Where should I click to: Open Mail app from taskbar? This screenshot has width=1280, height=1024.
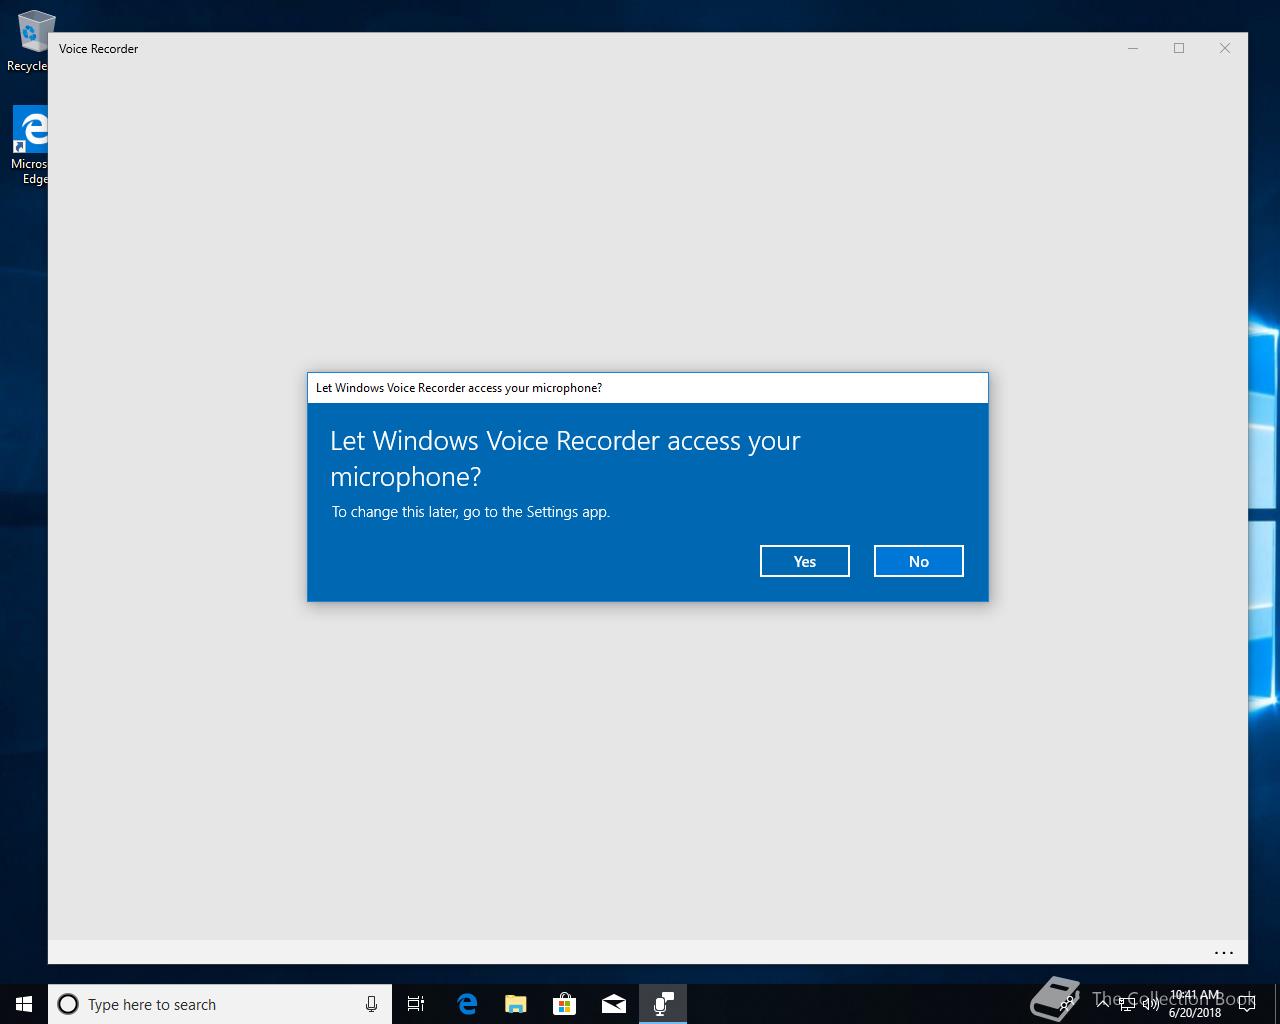coord(613,1004)
